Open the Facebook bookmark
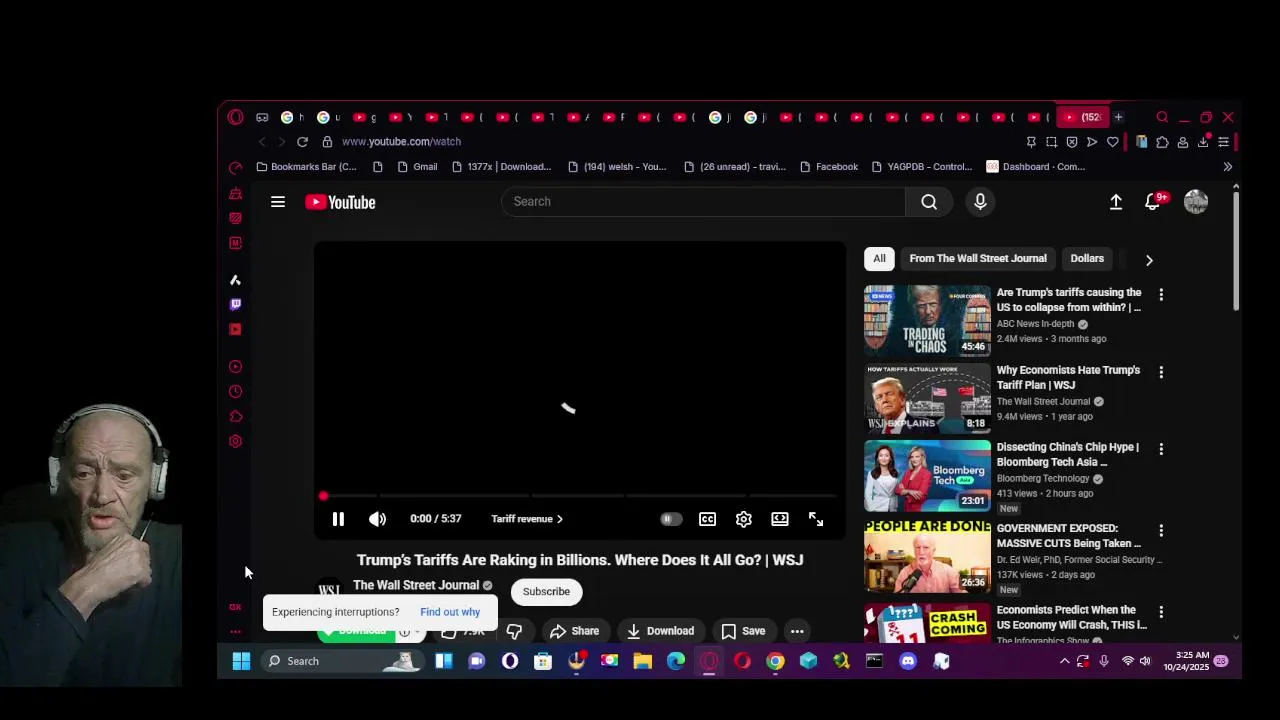 click(x=829, y=167)
